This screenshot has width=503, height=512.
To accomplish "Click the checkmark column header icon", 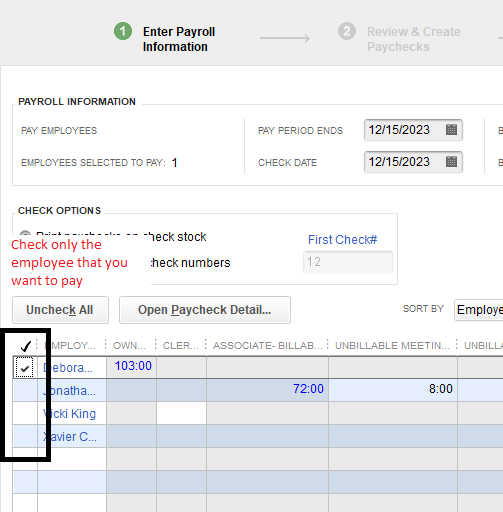I will click(26, 346).
